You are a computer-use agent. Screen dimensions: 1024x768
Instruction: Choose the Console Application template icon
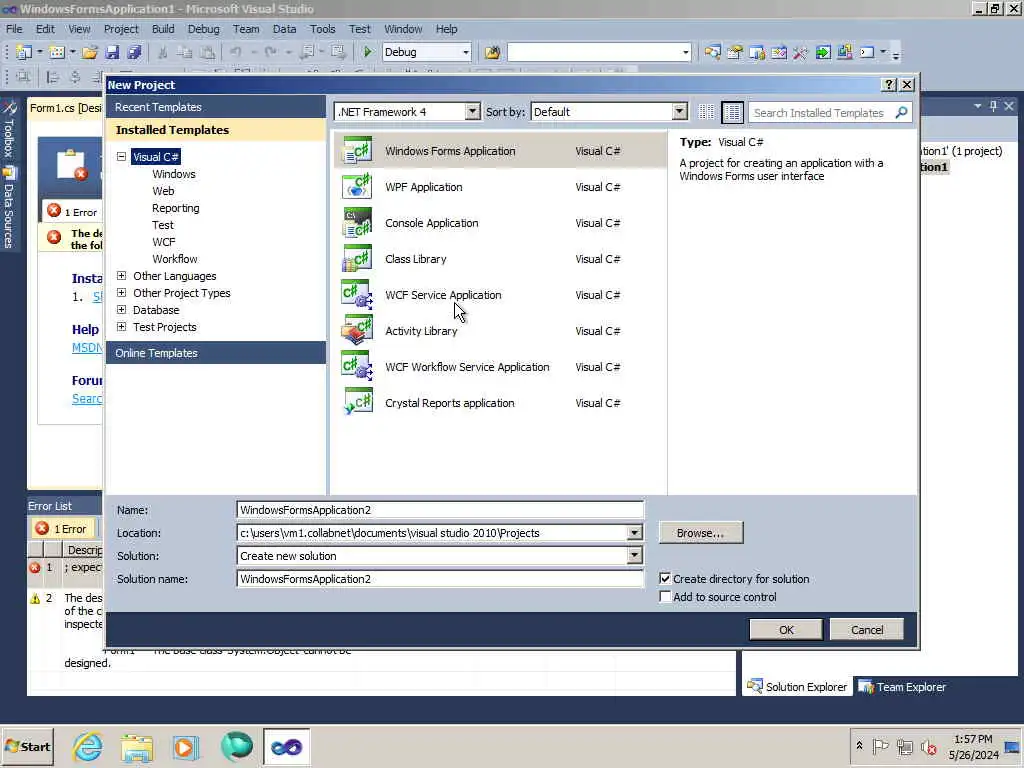click(357, 223)
